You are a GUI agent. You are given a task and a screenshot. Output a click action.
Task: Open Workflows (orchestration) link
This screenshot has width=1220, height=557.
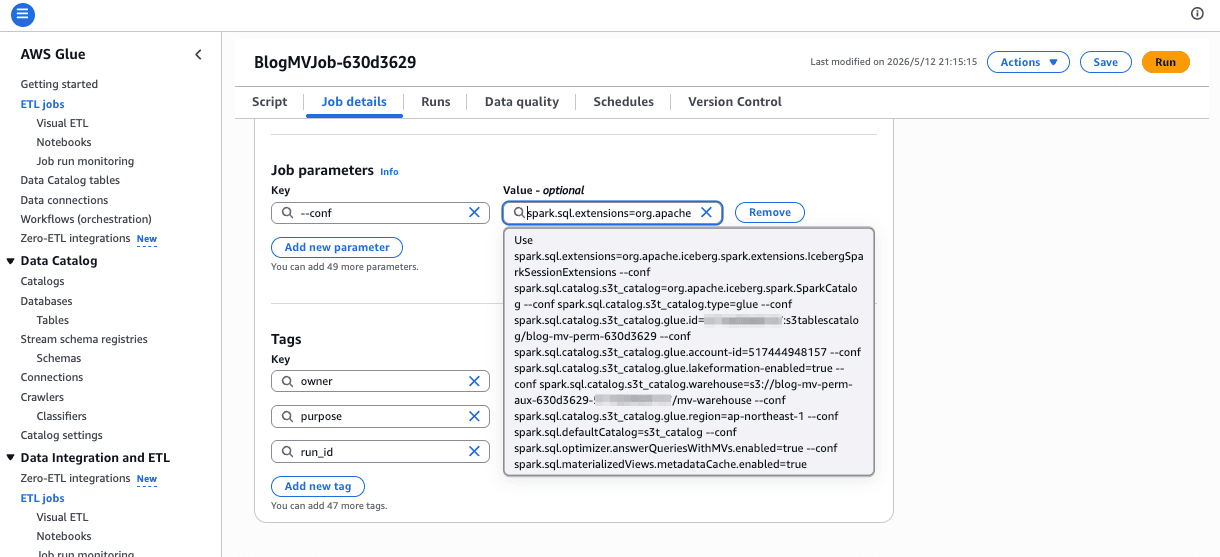point(86,219)
